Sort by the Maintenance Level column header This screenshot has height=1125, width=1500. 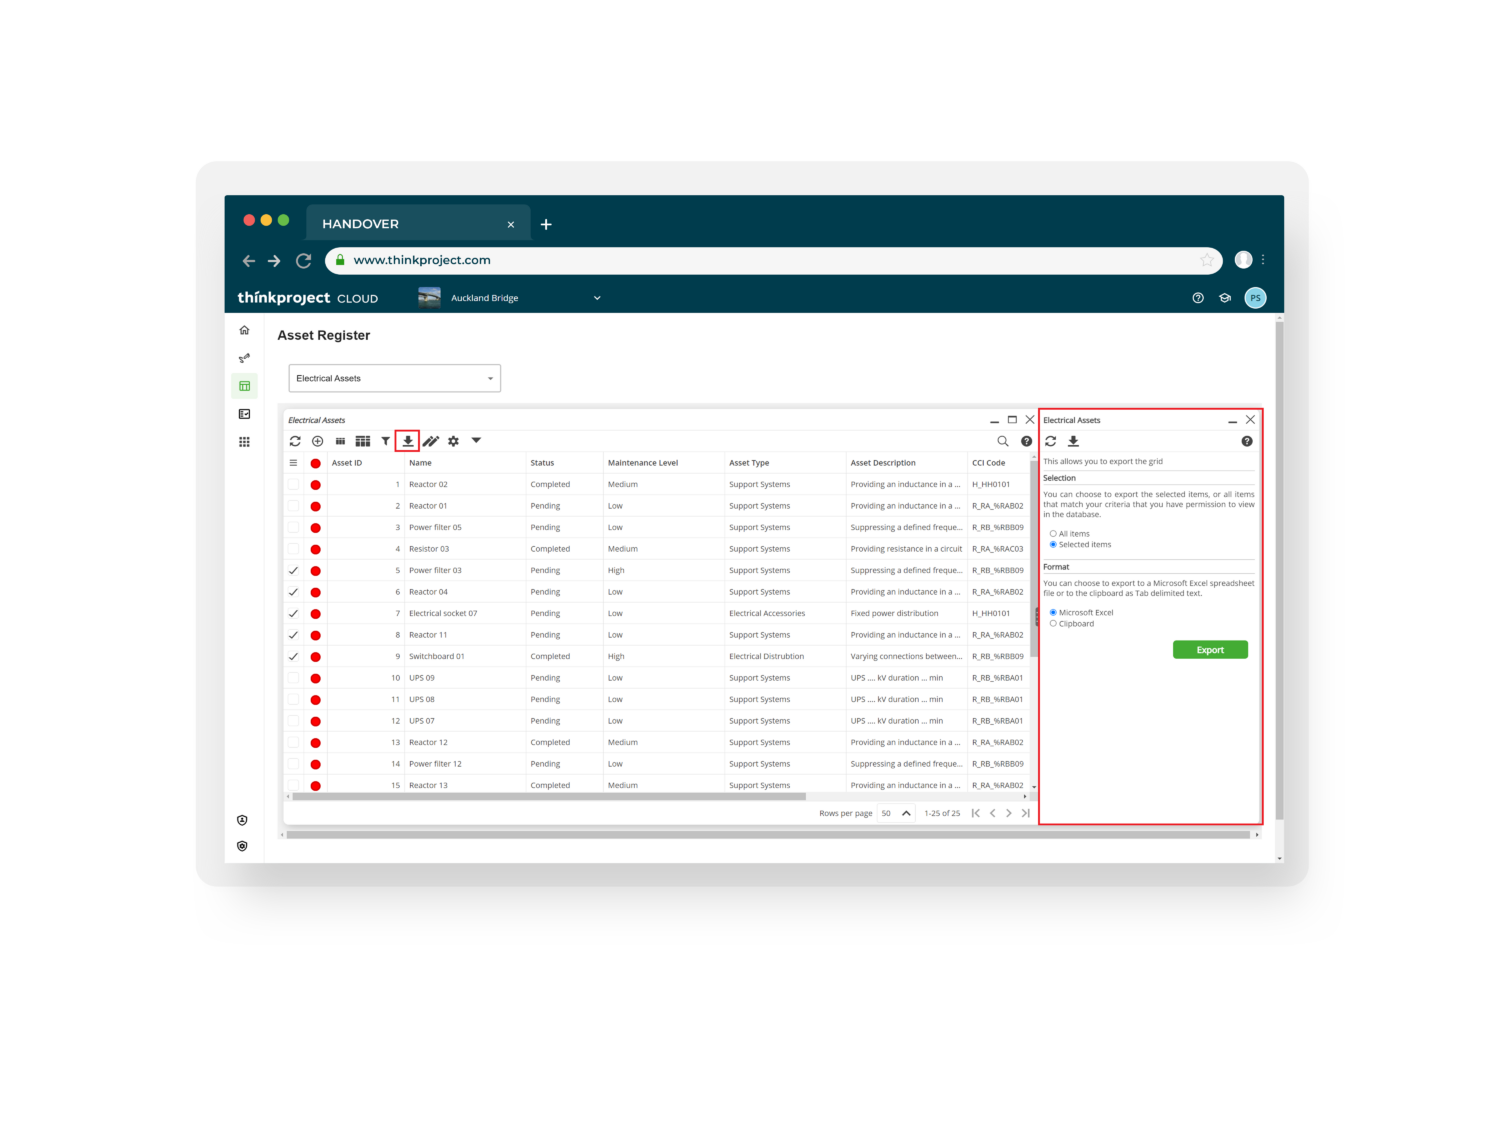[x=643, y=463]
